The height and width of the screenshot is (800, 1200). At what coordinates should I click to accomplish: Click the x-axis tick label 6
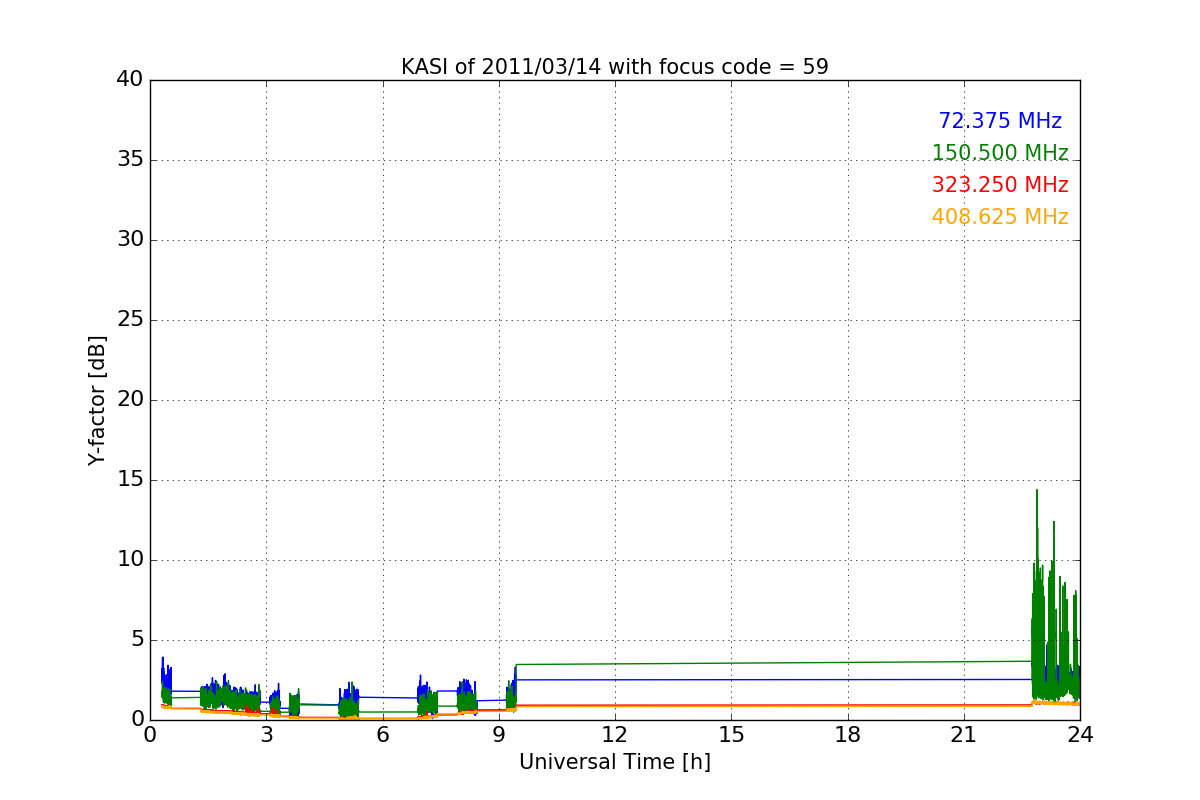(383, 734)
